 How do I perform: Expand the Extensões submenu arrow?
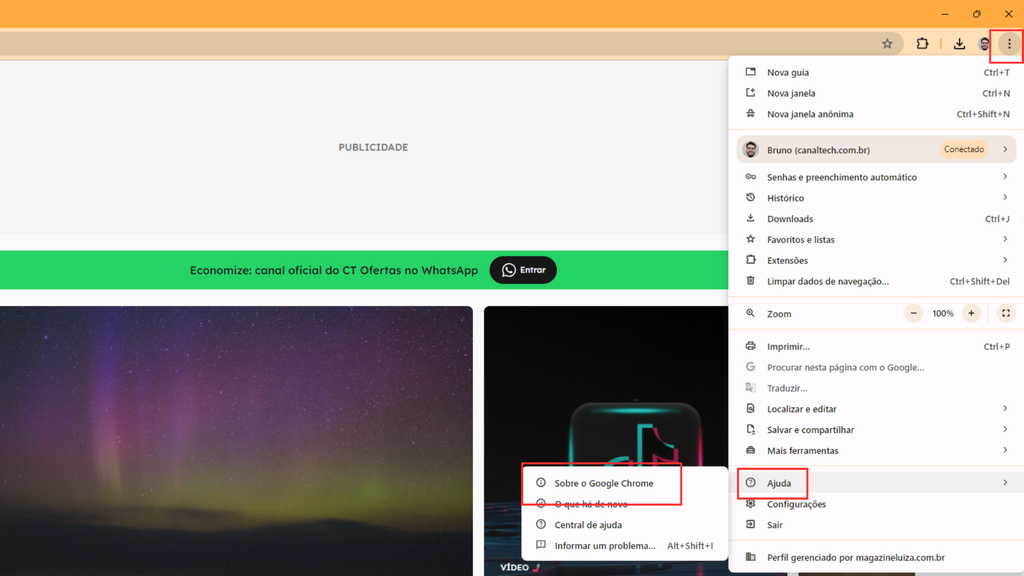click(x=1005, y=260)
